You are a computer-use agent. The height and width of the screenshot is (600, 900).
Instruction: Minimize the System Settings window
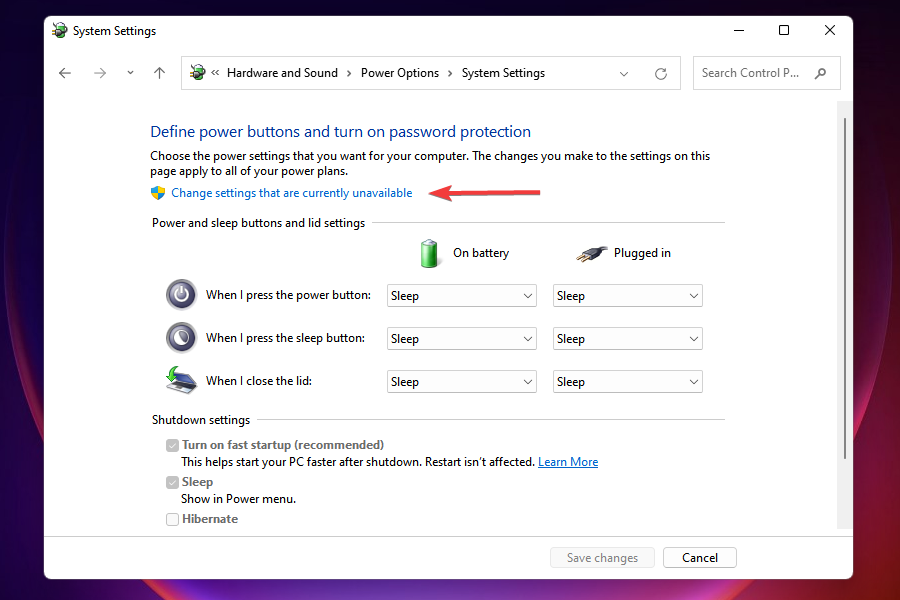[x=739, y=30]
